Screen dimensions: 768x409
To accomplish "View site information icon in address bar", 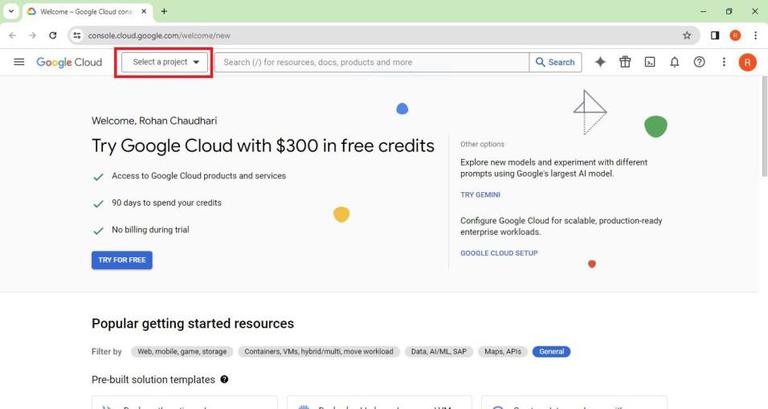I will (77, 35).
